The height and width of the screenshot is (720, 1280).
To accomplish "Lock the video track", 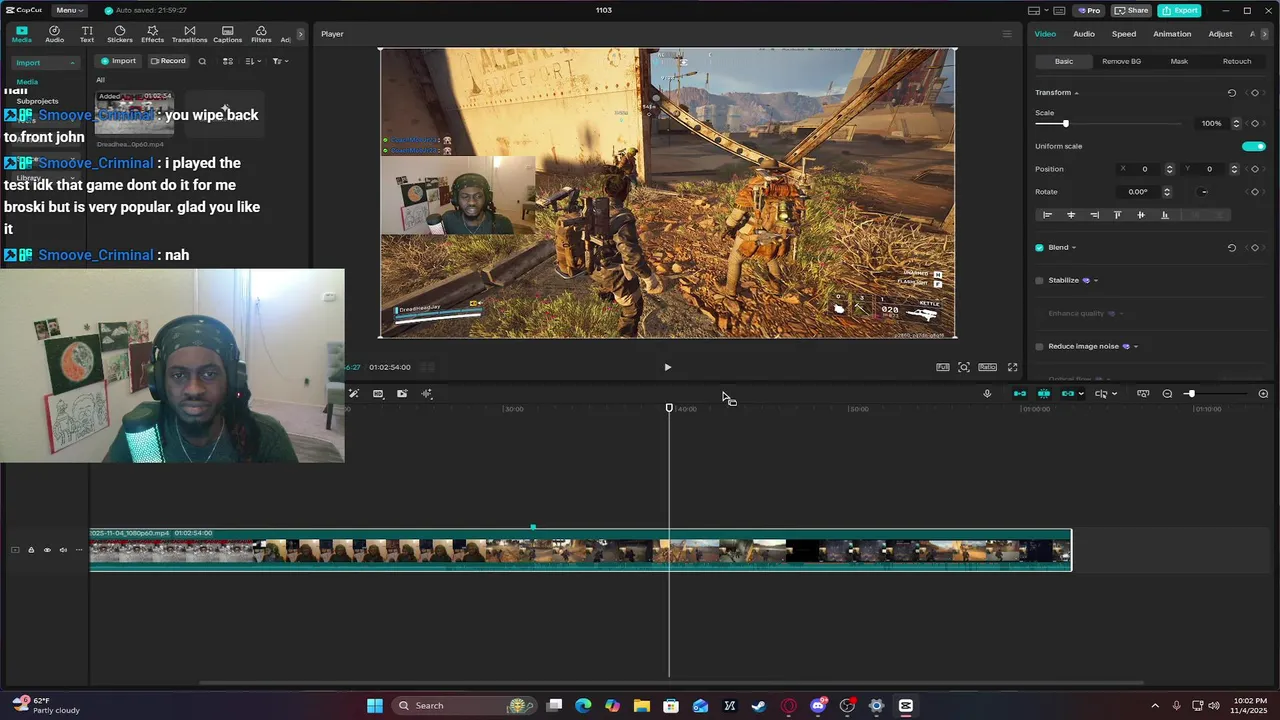I will click(x=31, y=550).
